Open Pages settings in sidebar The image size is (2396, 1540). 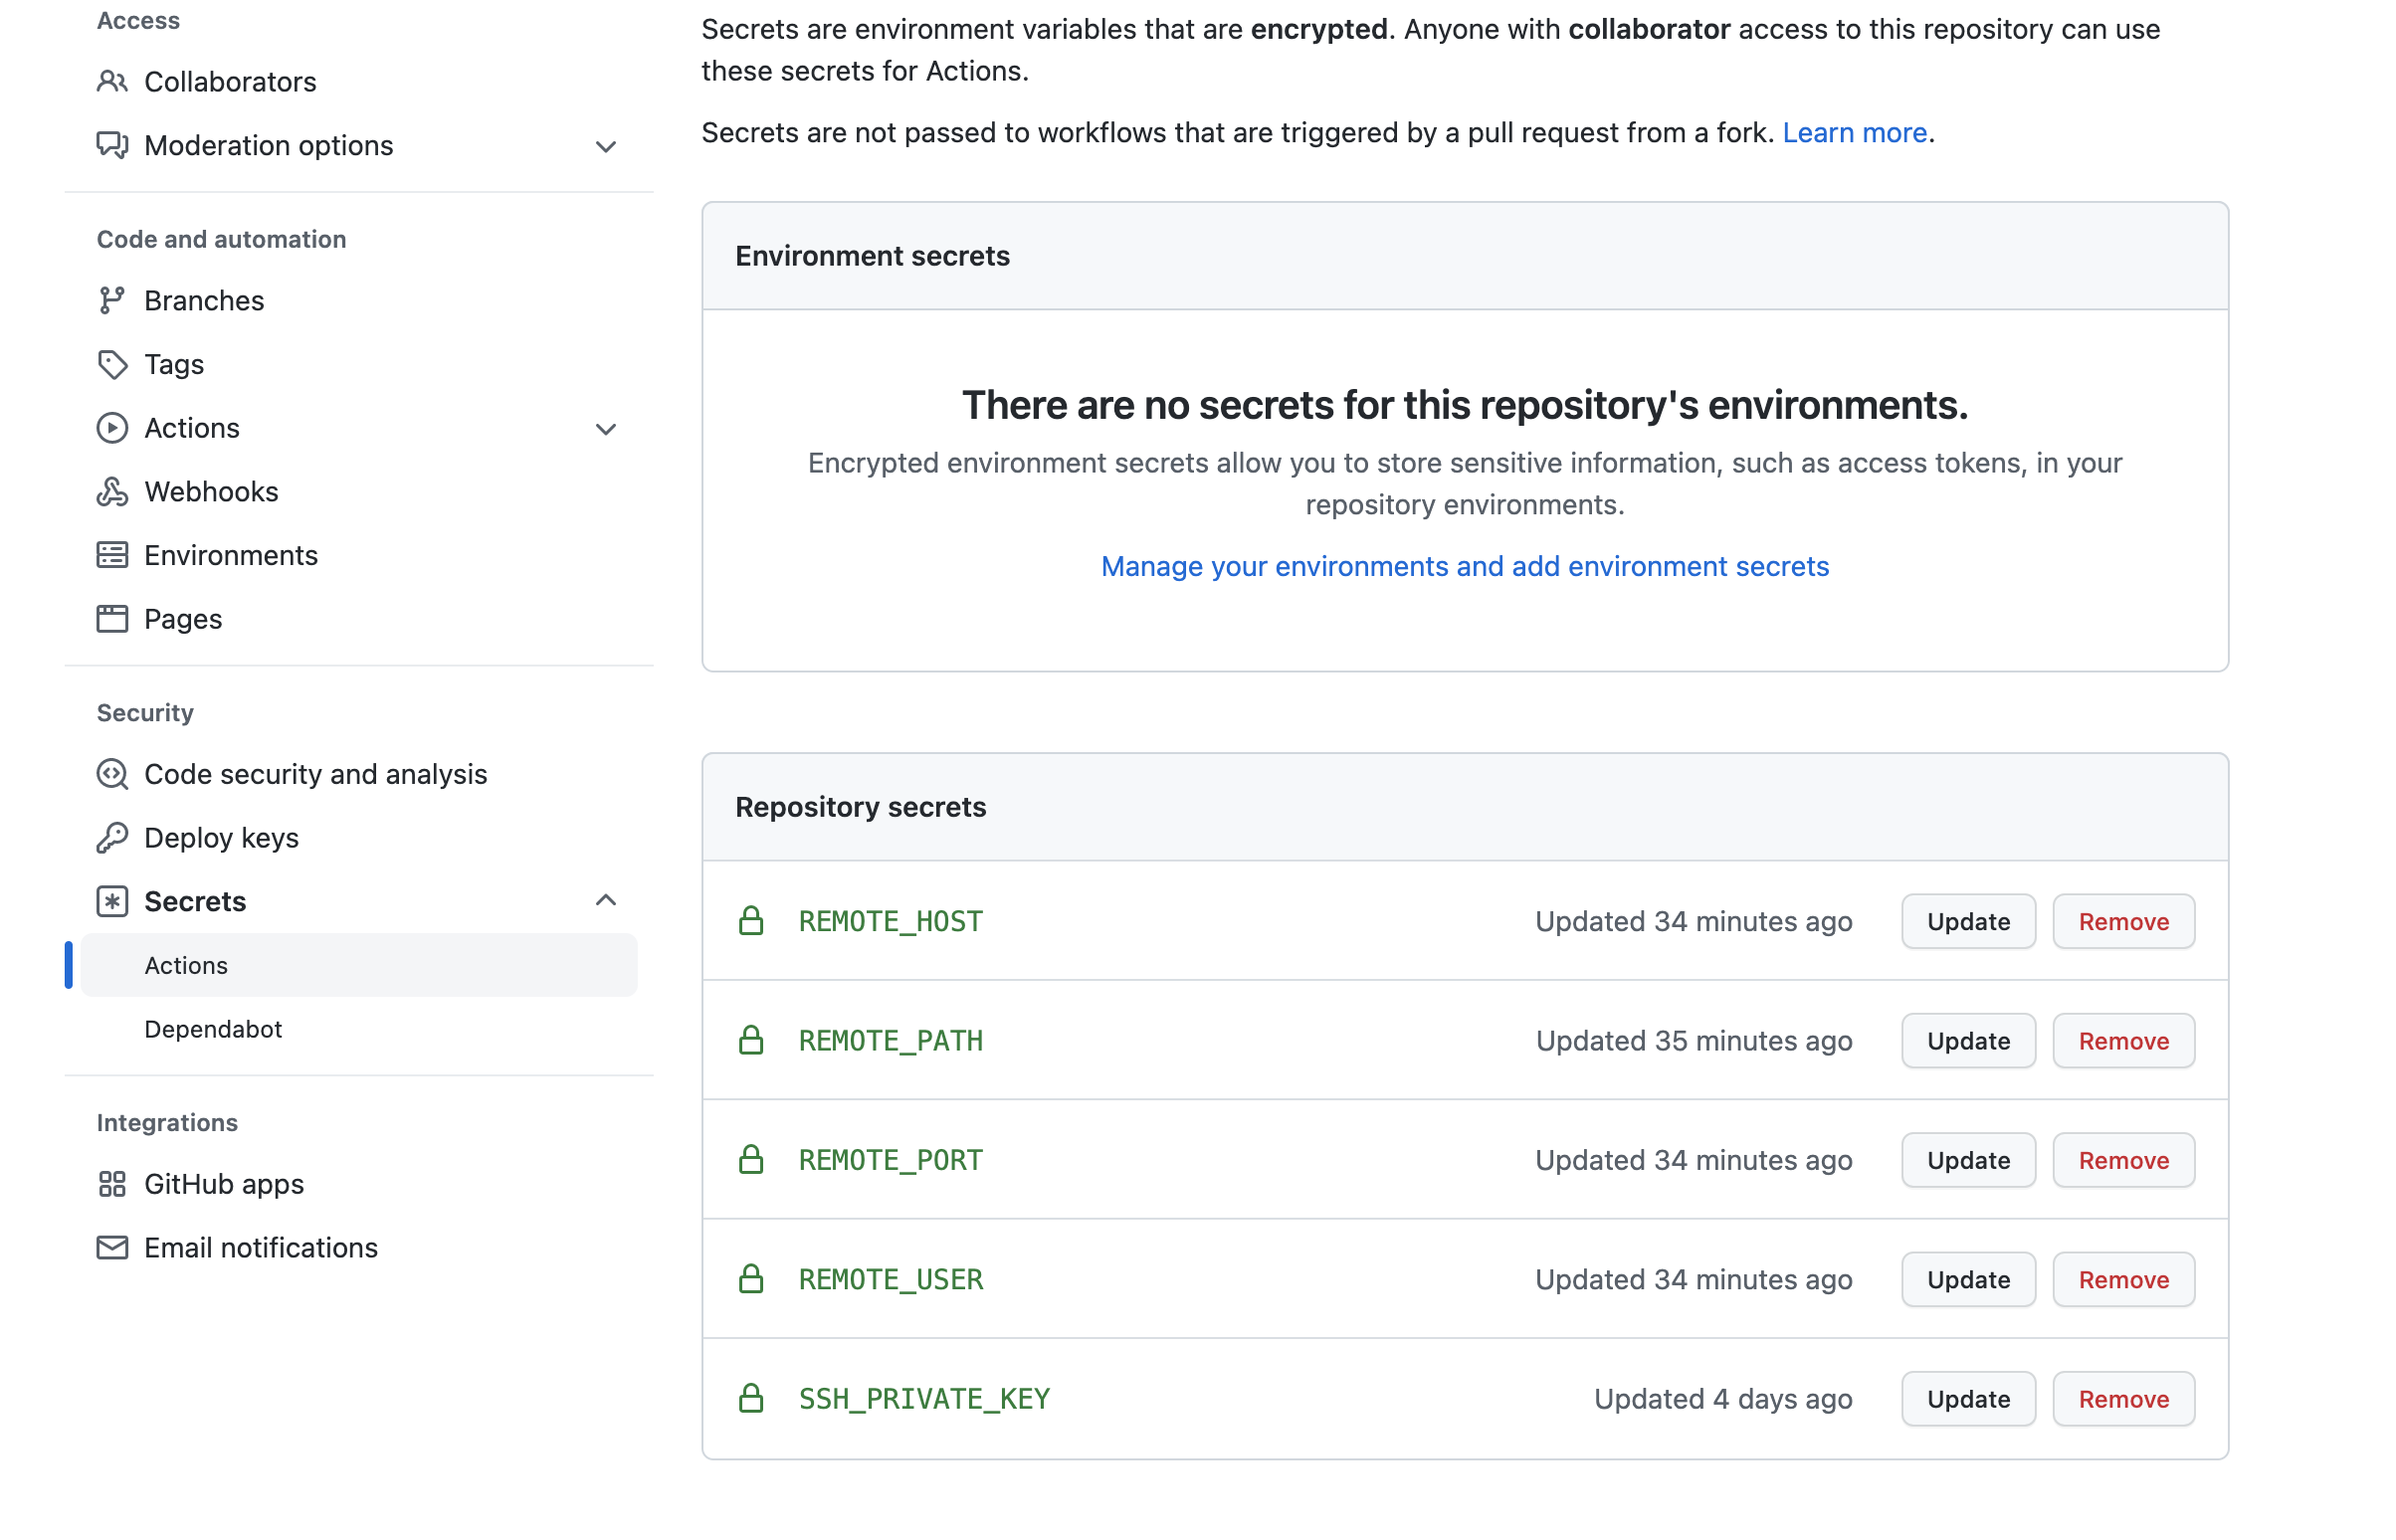183,619
